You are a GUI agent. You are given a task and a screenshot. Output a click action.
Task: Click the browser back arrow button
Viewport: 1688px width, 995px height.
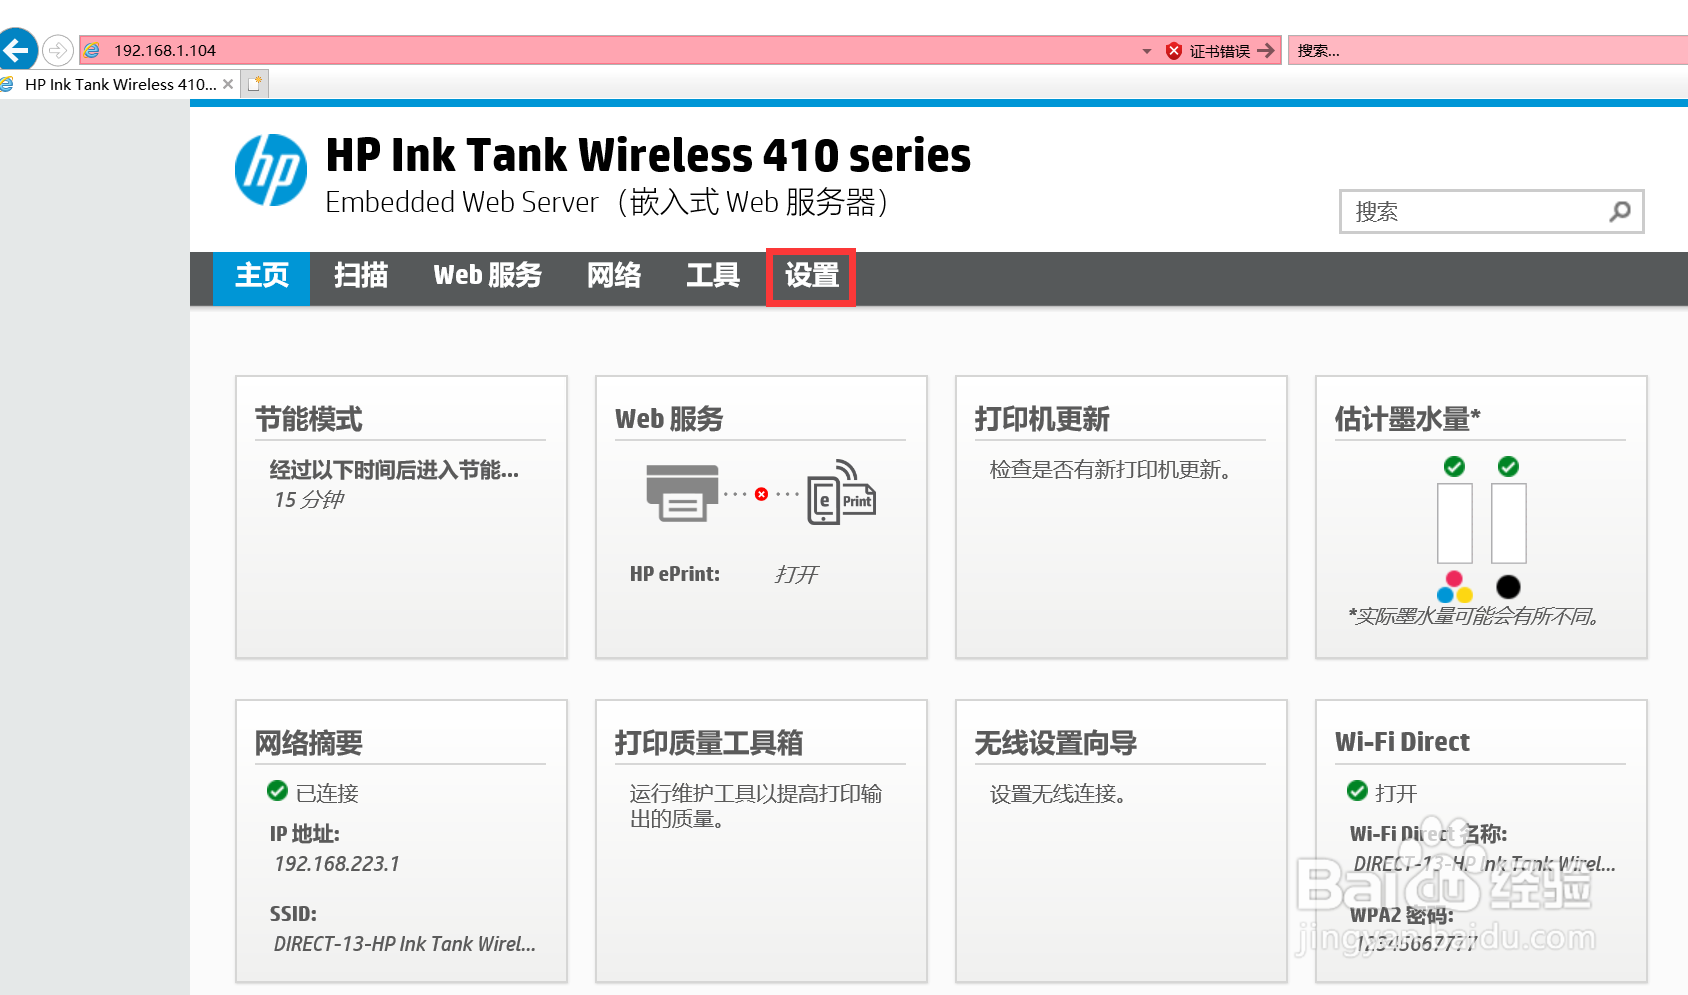(16, 49)
